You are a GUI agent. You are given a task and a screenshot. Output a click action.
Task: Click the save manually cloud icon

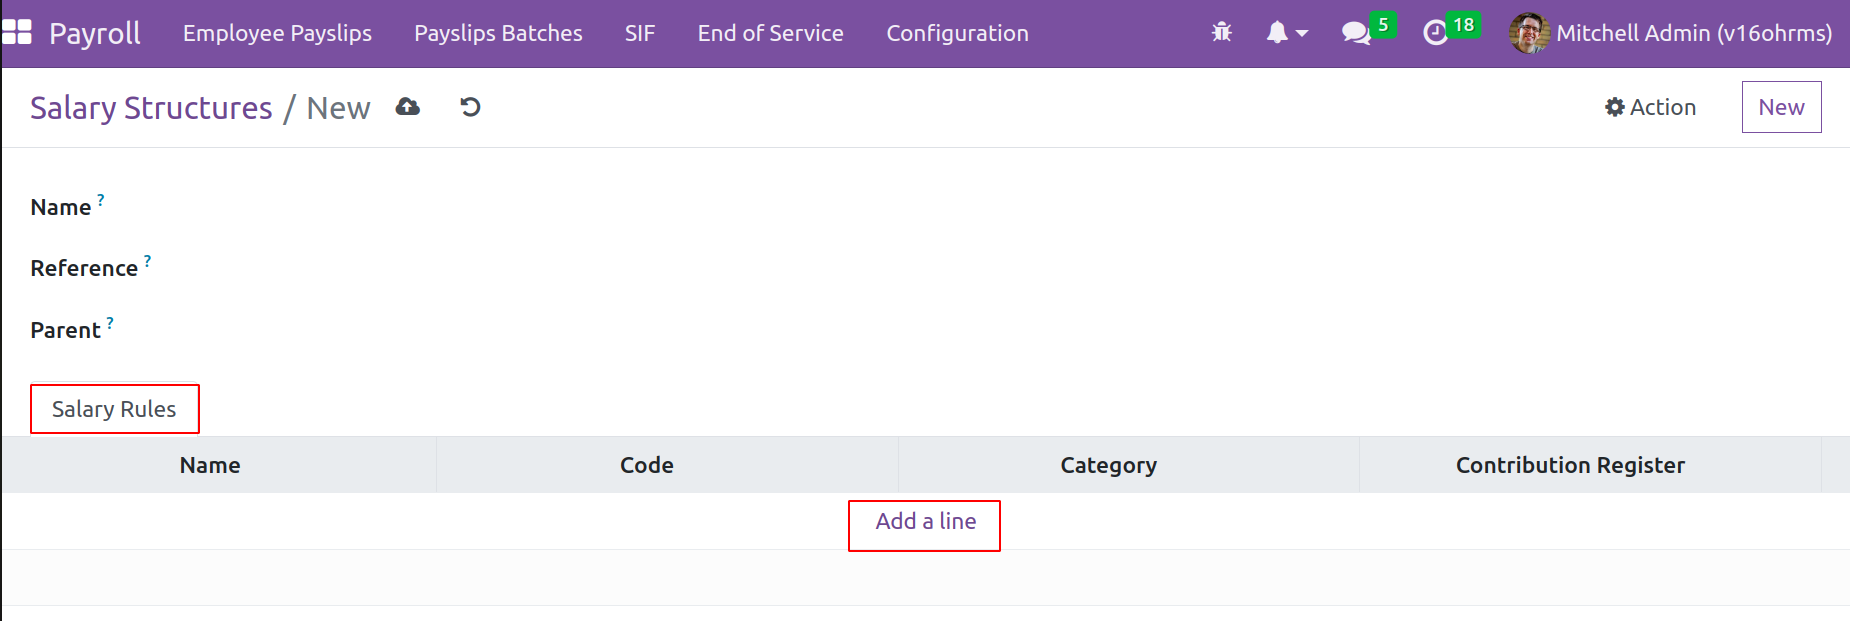click(x=408, y=107)
